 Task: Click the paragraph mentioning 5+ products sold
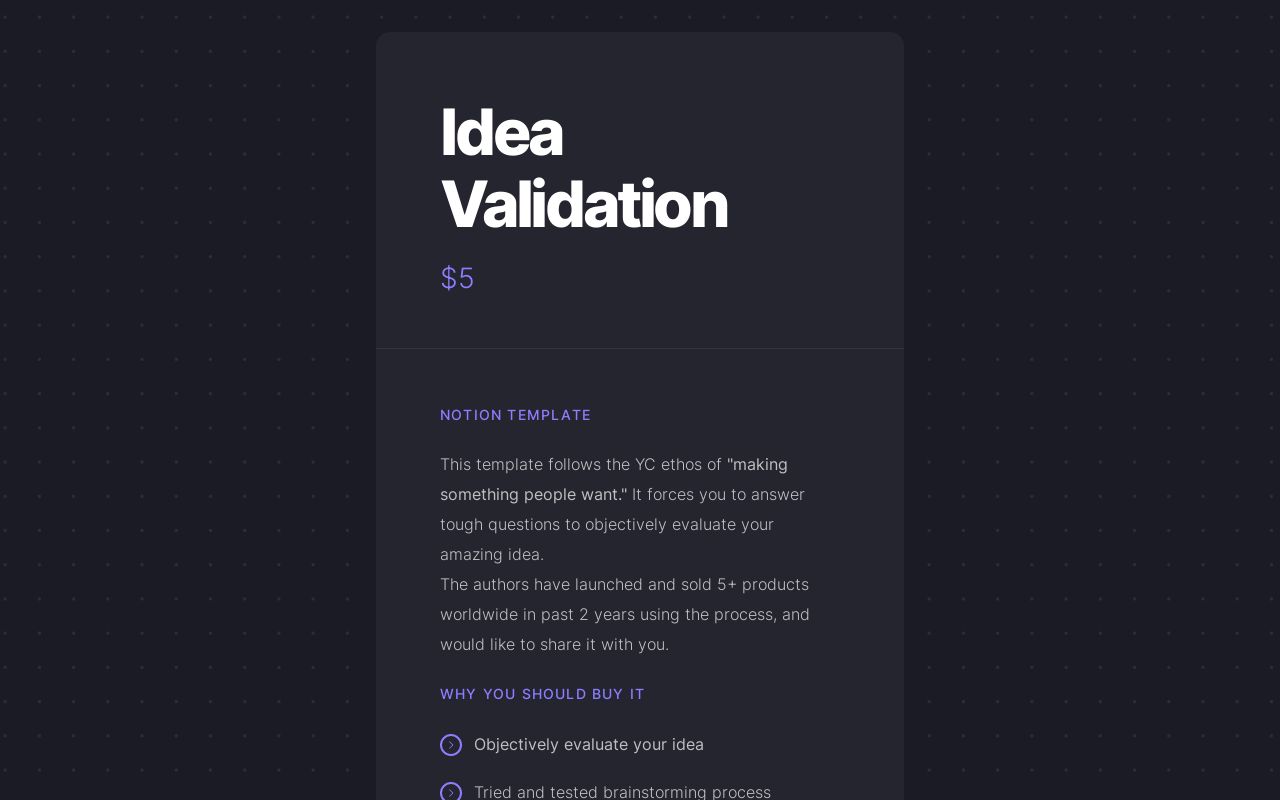point(624,614)
